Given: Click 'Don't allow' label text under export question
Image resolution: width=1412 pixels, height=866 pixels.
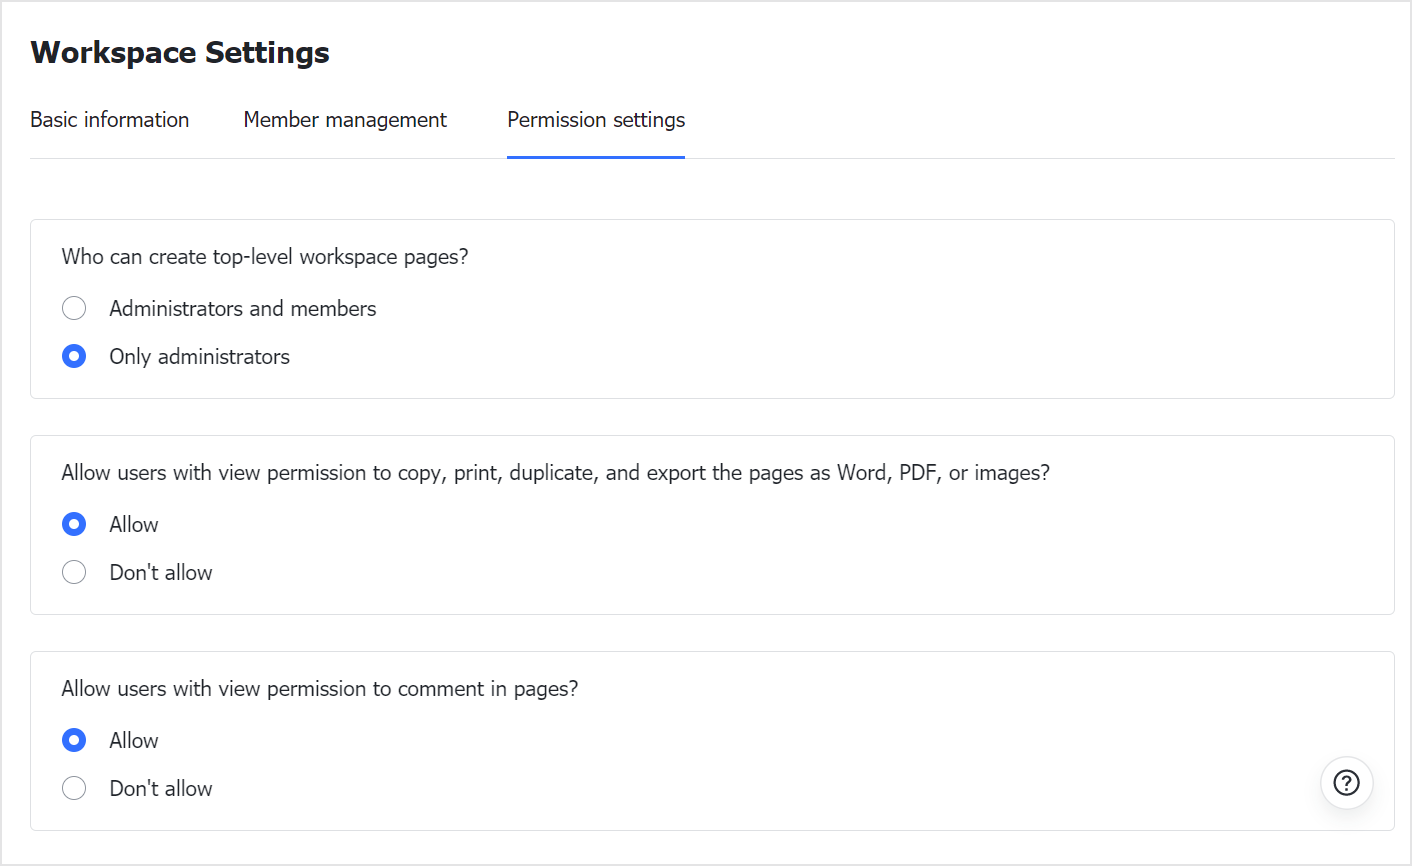Looking at the screenshot, I should (x=161, y=573).
